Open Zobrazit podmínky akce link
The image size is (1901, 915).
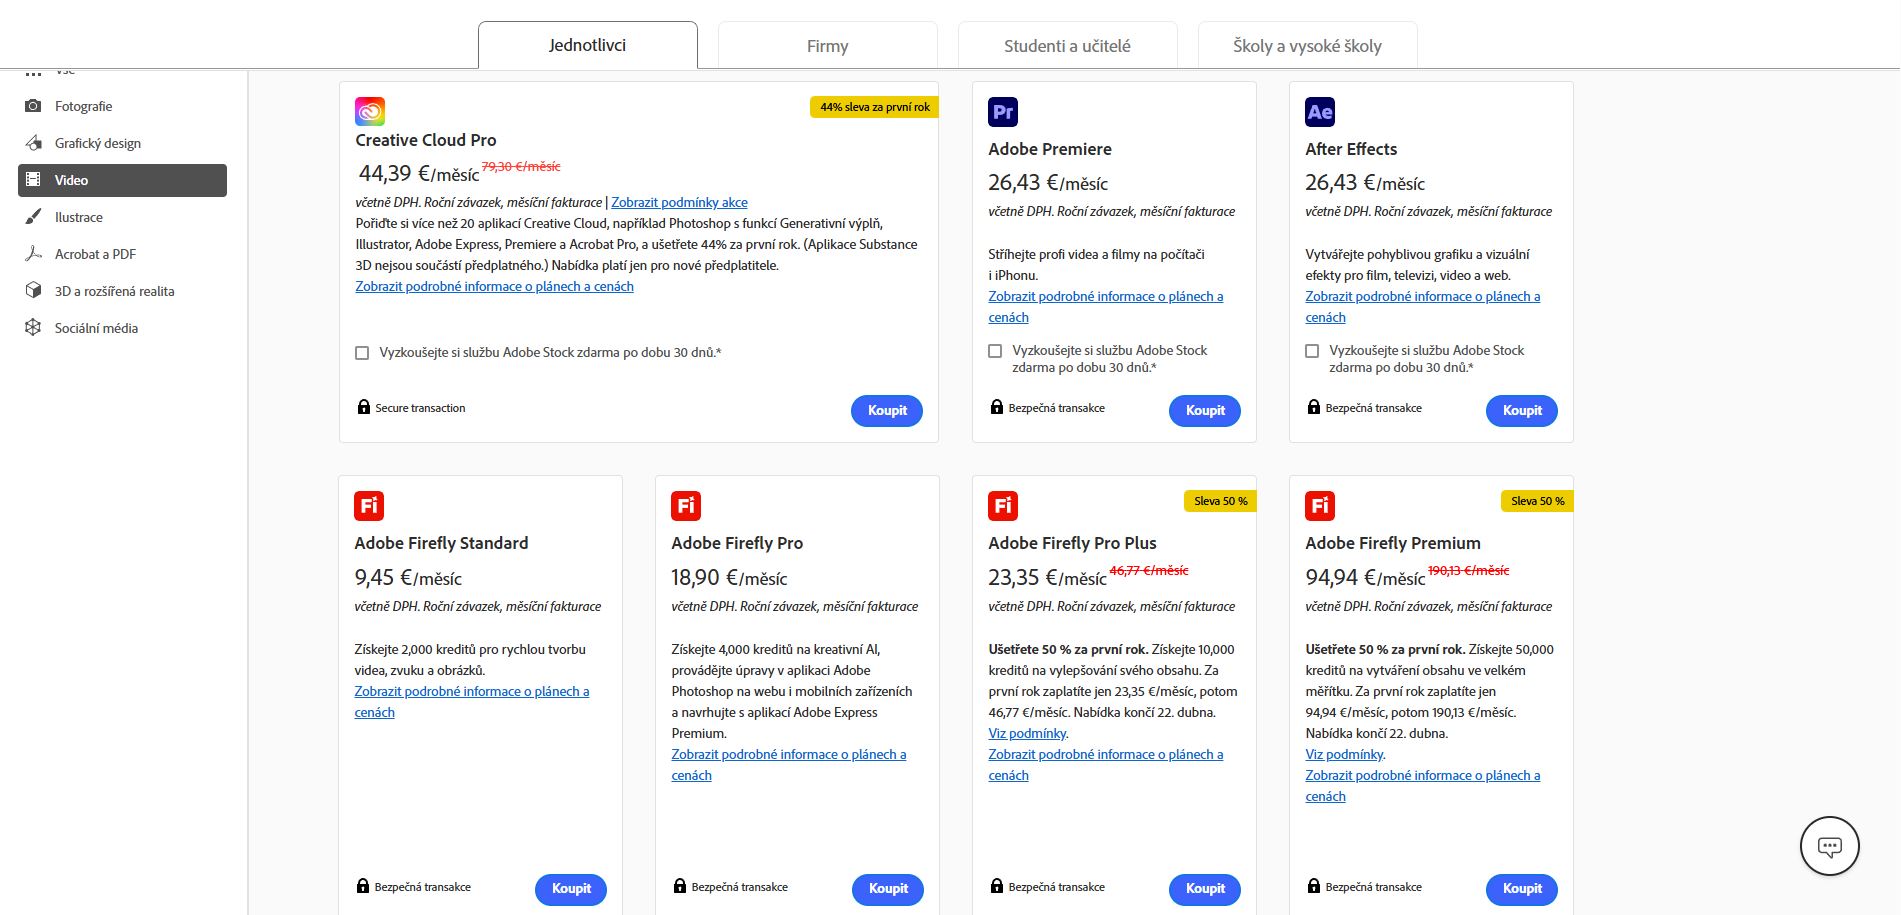(679, 202)
